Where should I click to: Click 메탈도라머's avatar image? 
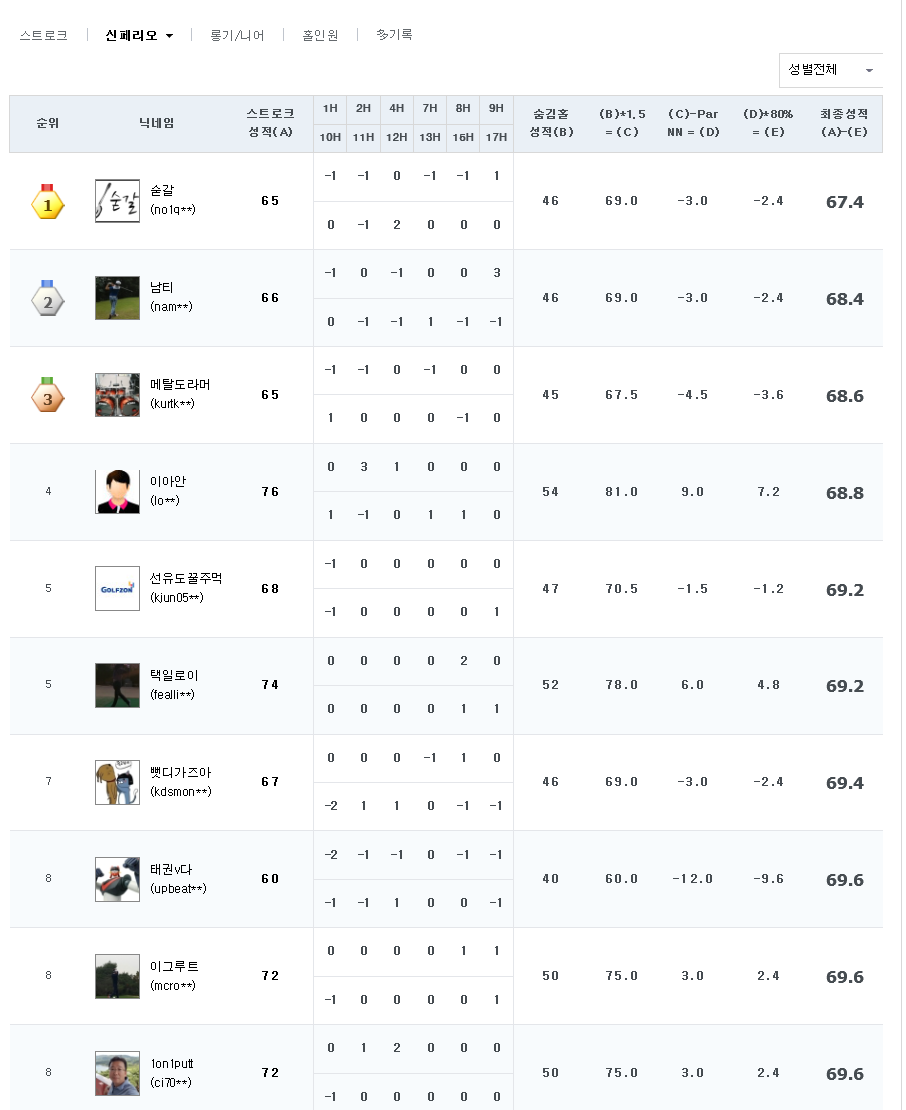pos(117,395)
